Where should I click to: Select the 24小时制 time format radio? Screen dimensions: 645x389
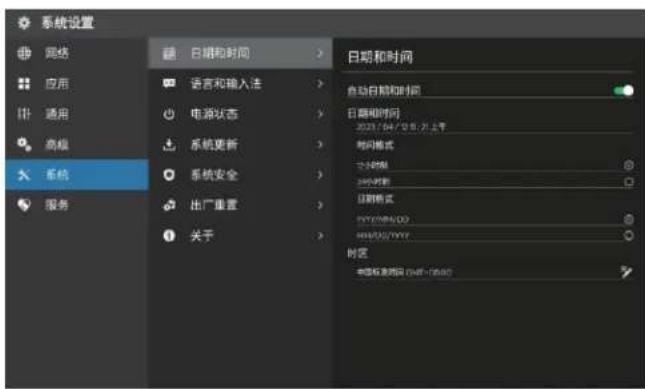tap(628, 181)
